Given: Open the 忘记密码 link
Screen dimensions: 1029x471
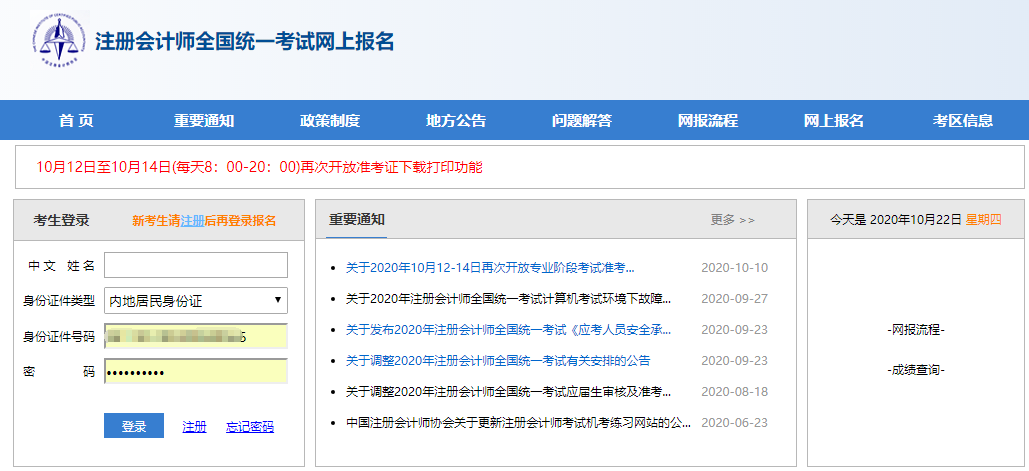Looking at the screenshot, I should (x=250, y=427).
